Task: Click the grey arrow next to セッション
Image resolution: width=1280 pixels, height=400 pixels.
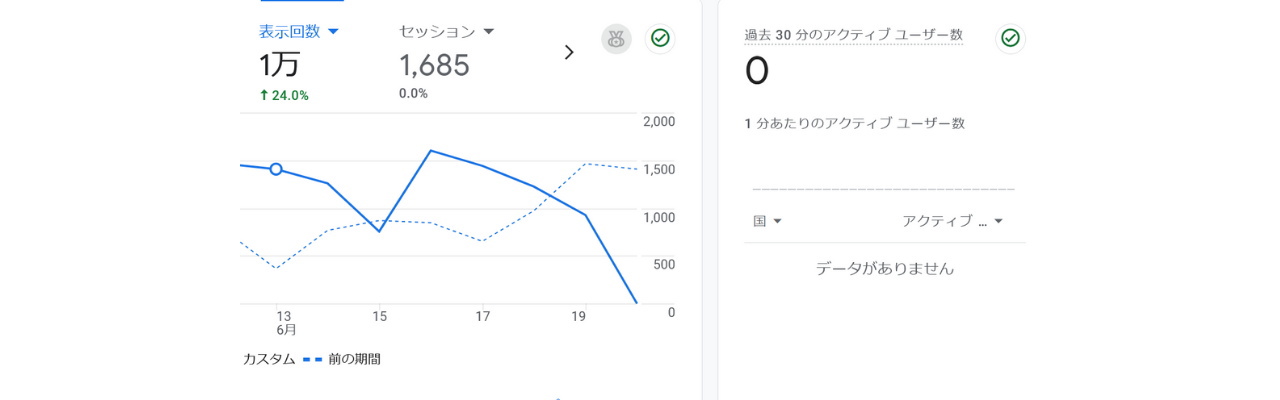Action: (489, 32)
